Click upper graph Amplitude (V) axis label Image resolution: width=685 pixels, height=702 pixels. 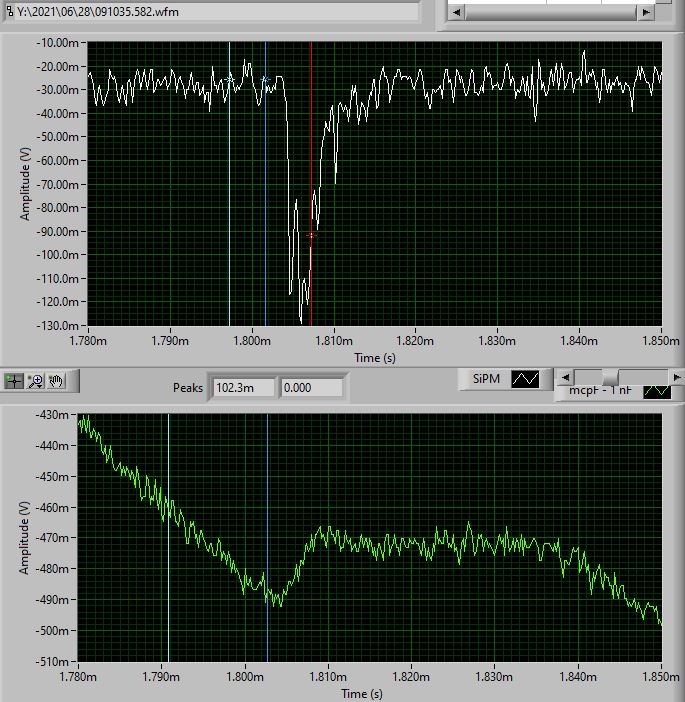[x=25, y=184]
